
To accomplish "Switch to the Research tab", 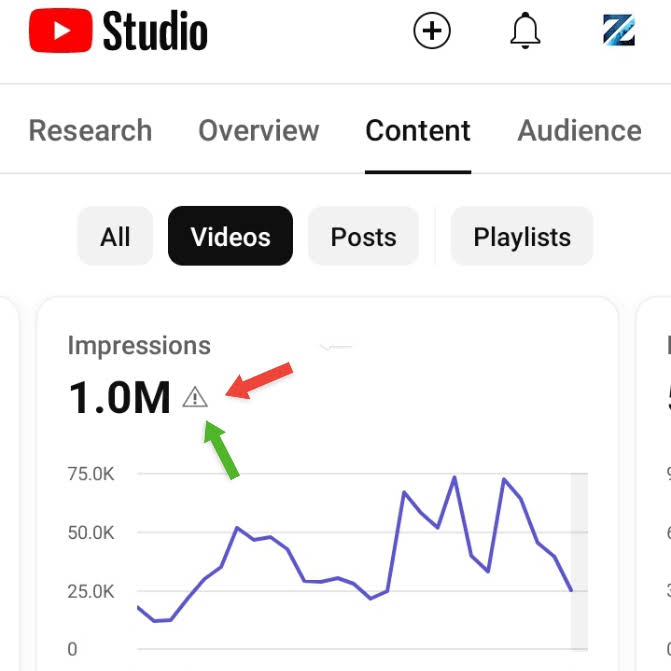I will pos(90,130).
